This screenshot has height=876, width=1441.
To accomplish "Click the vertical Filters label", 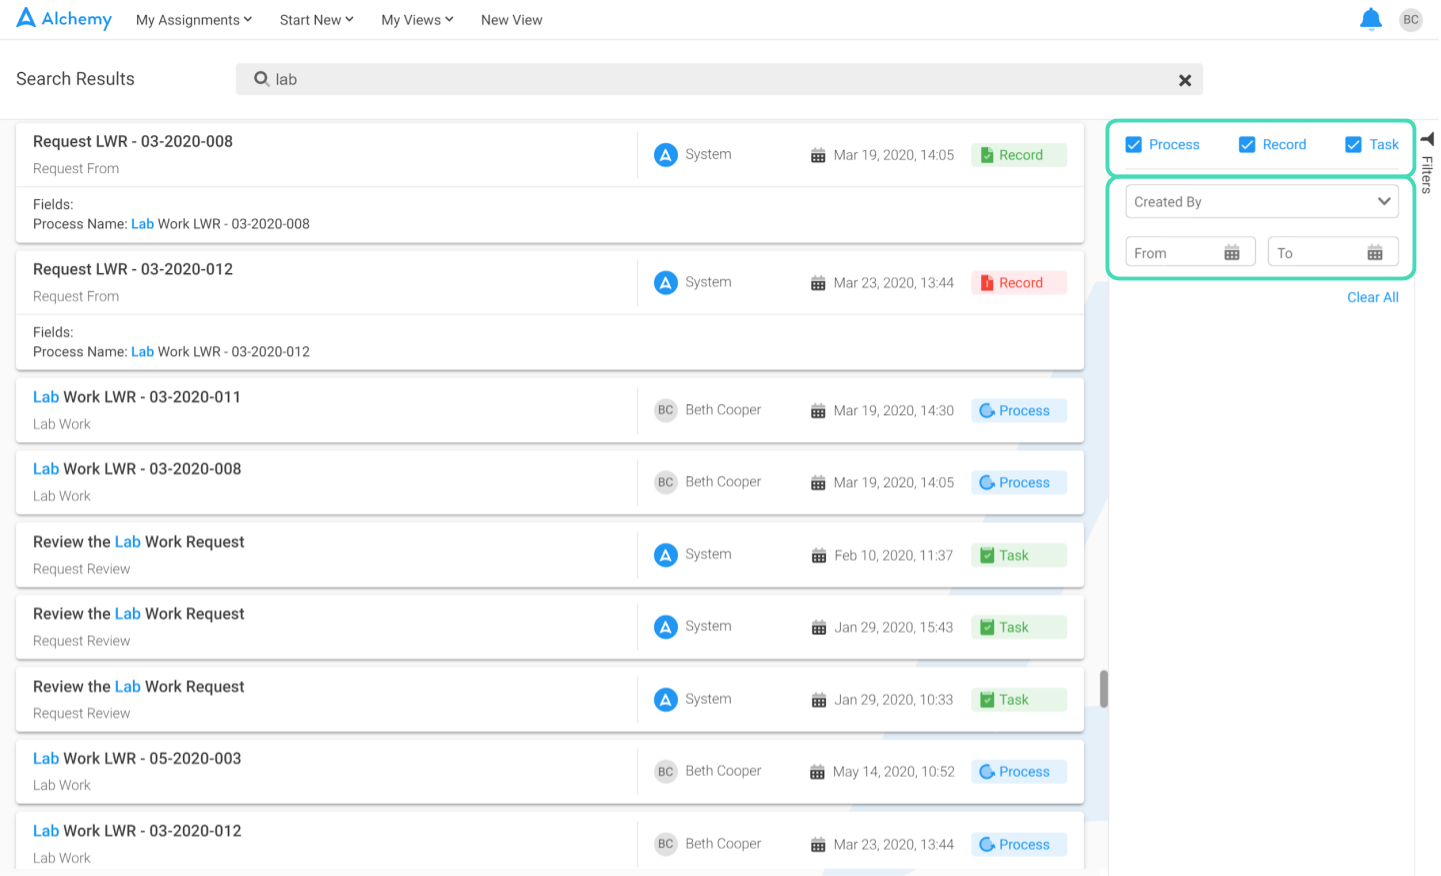I will [x=1427, y=174].
